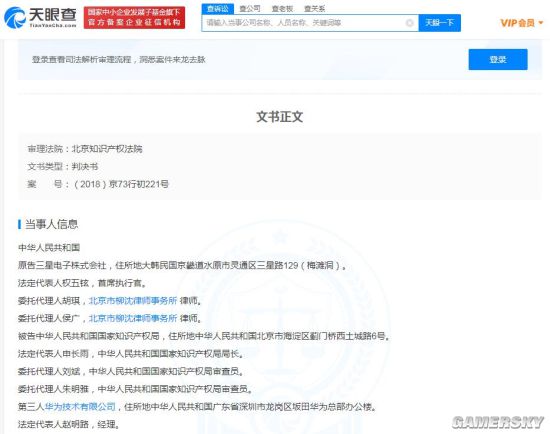
Task: Click the 委托代理人朱明雅 line
Action: coord(135,389)
